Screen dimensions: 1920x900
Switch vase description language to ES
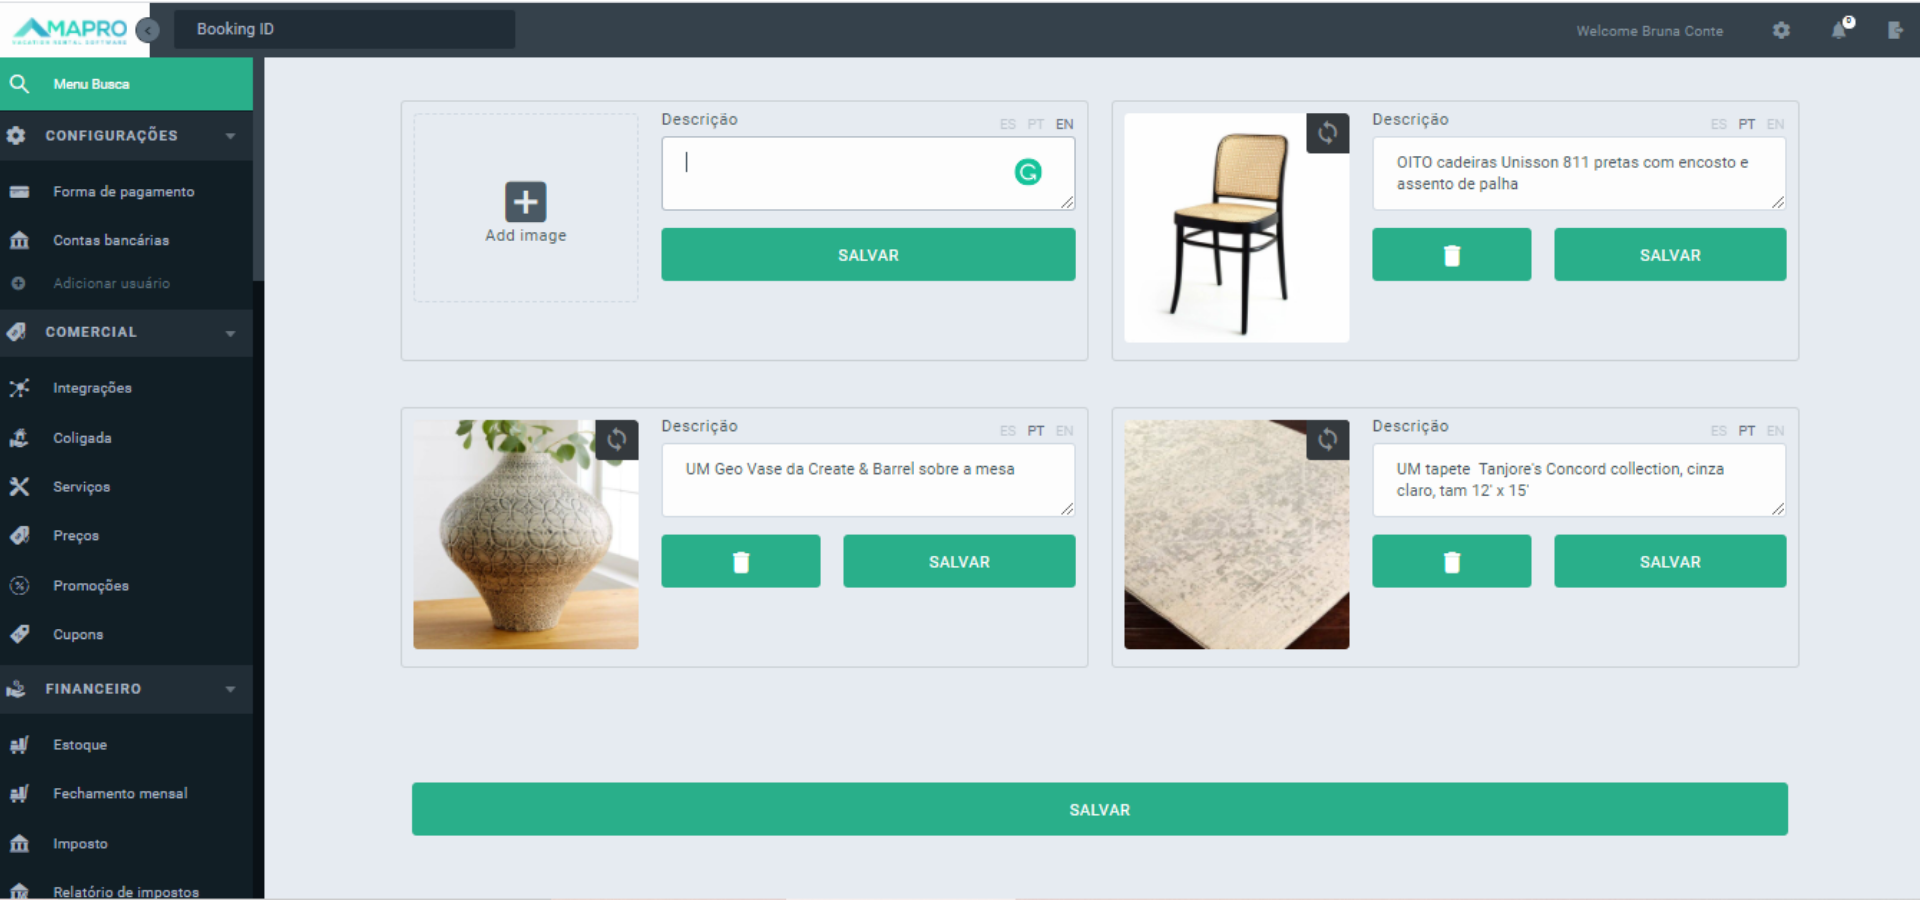click(1007, 431)
